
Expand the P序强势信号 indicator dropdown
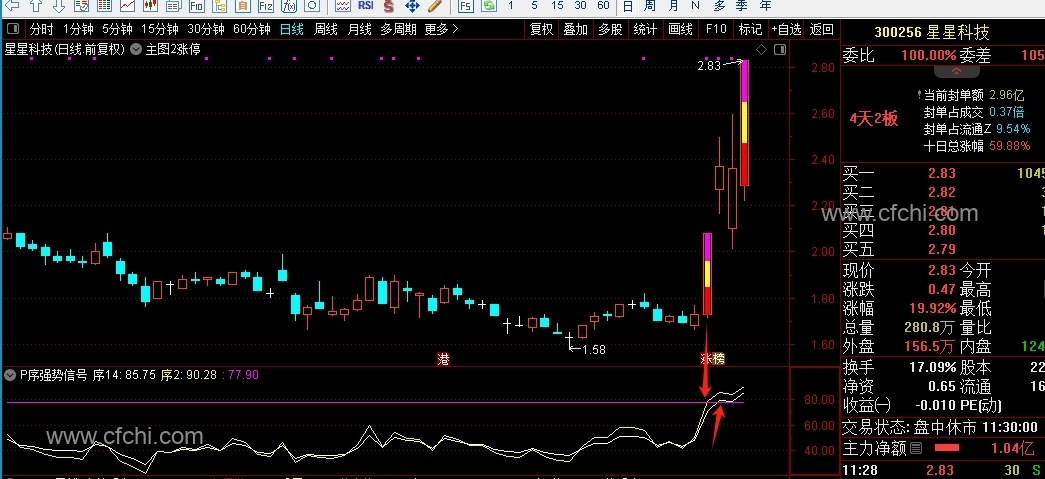[9, 375]
